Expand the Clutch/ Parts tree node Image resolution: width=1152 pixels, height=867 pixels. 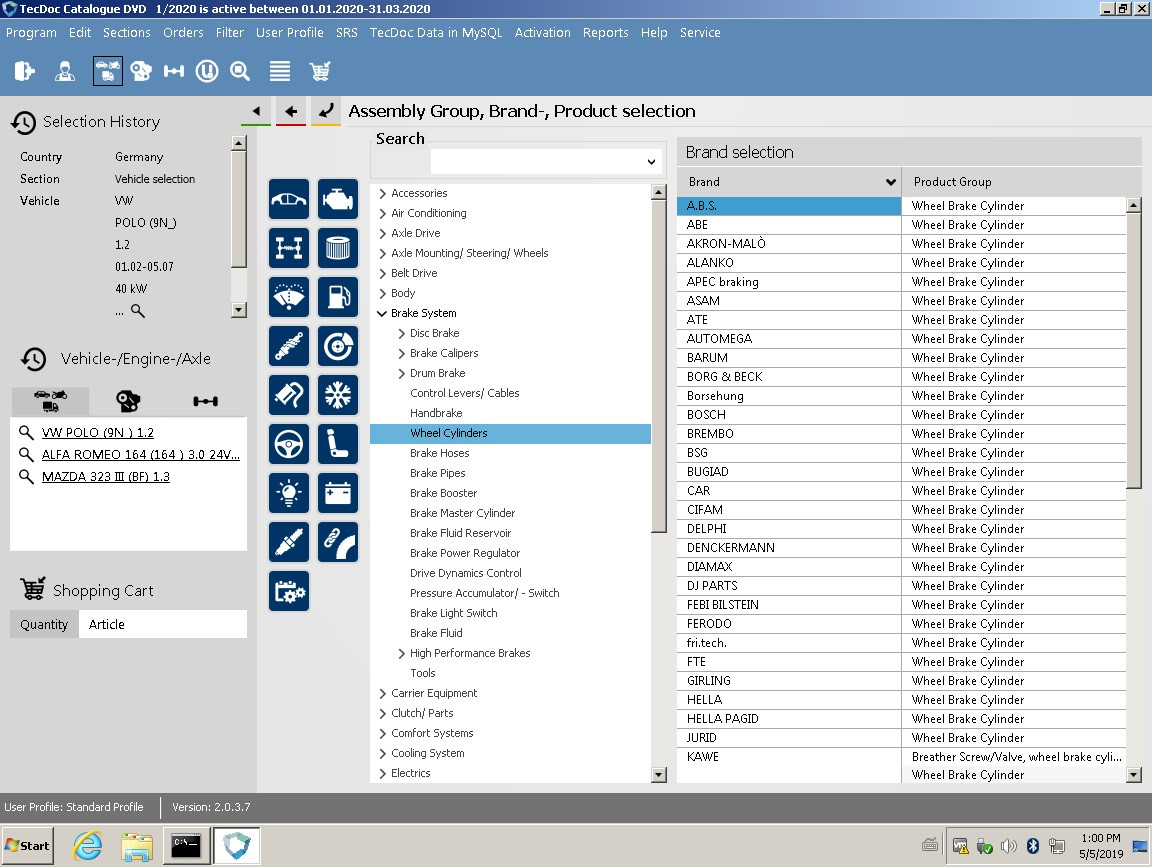382,713
